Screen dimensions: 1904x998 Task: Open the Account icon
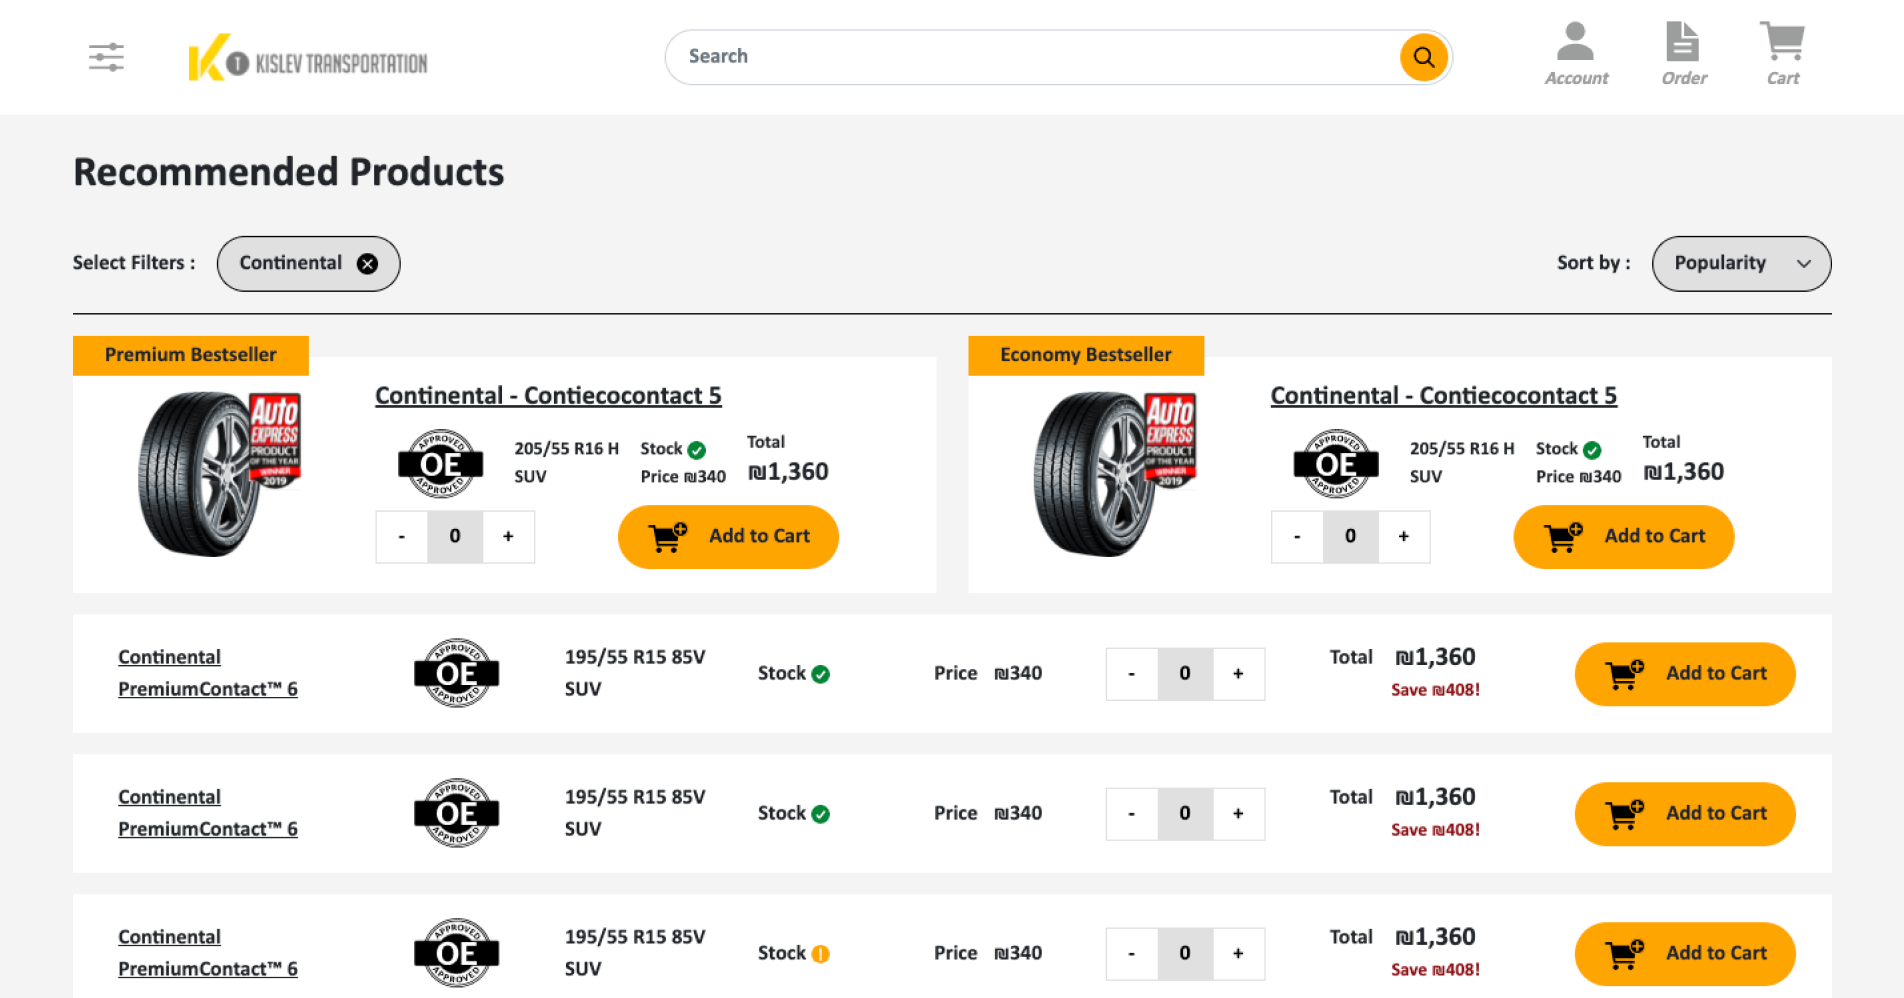point(1576,54)
